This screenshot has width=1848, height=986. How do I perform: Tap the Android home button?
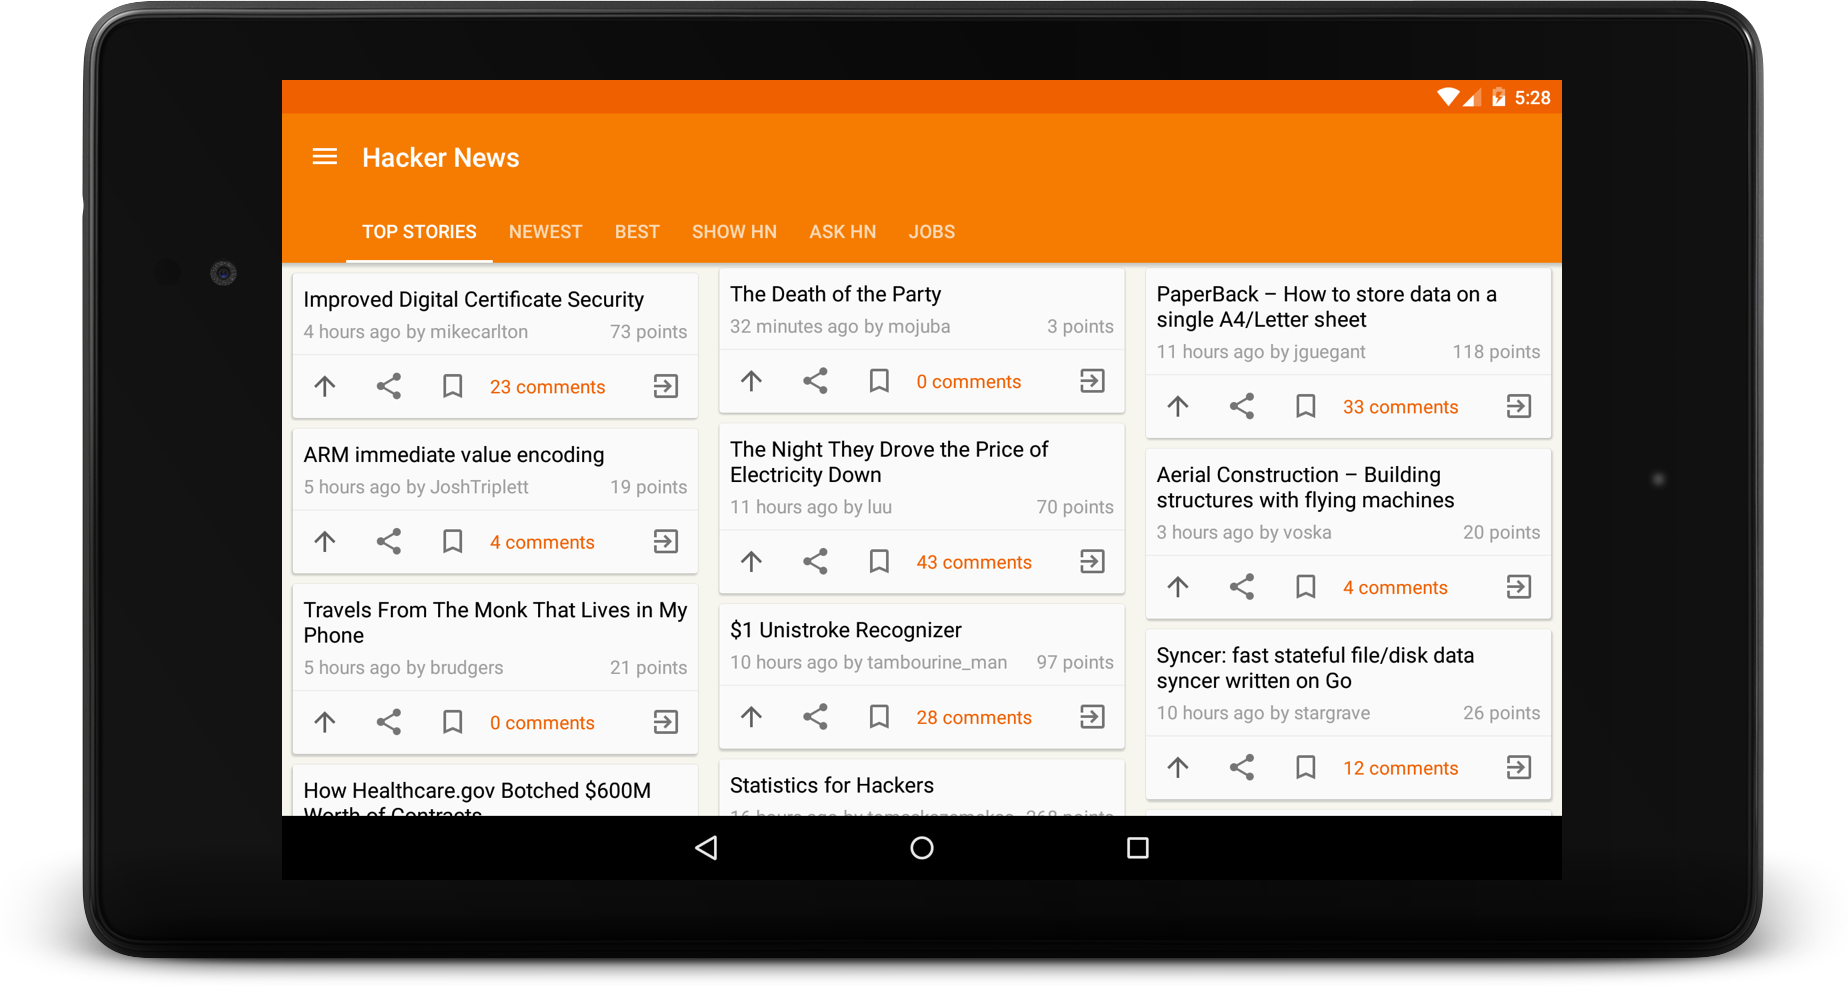click(922, 848)
